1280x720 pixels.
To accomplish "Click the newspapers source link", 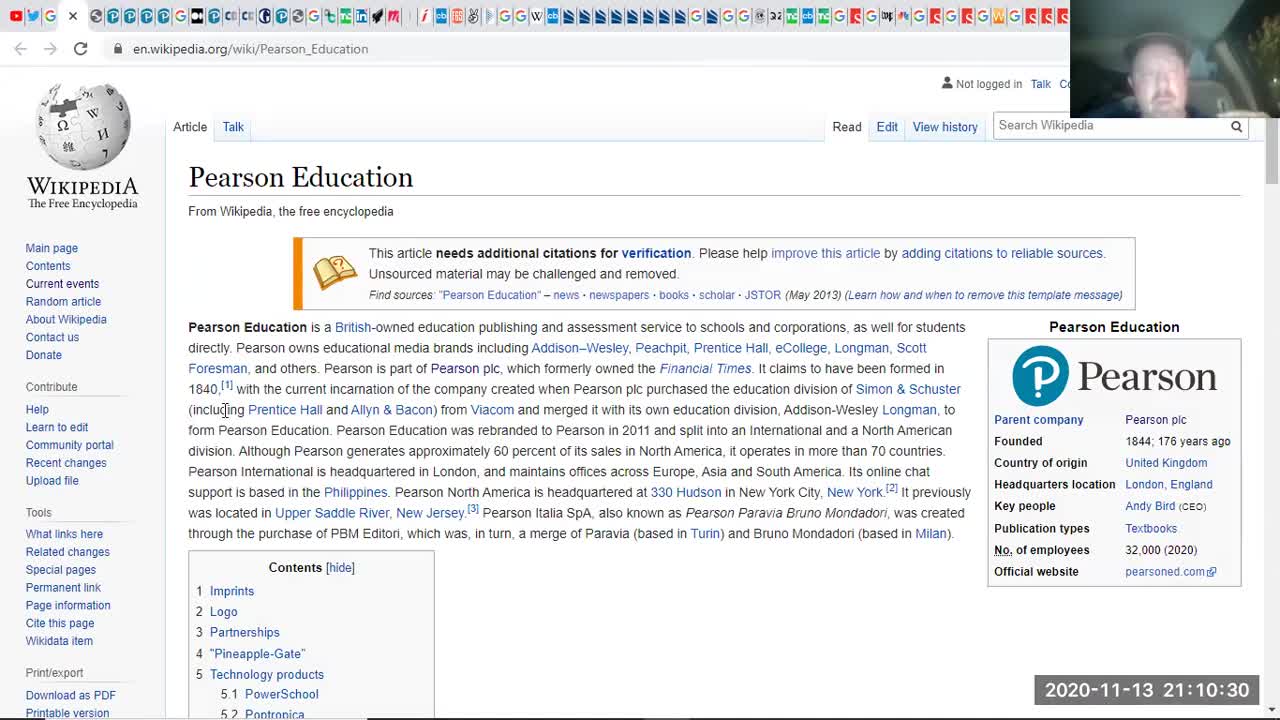I will (x=619, y=295).
